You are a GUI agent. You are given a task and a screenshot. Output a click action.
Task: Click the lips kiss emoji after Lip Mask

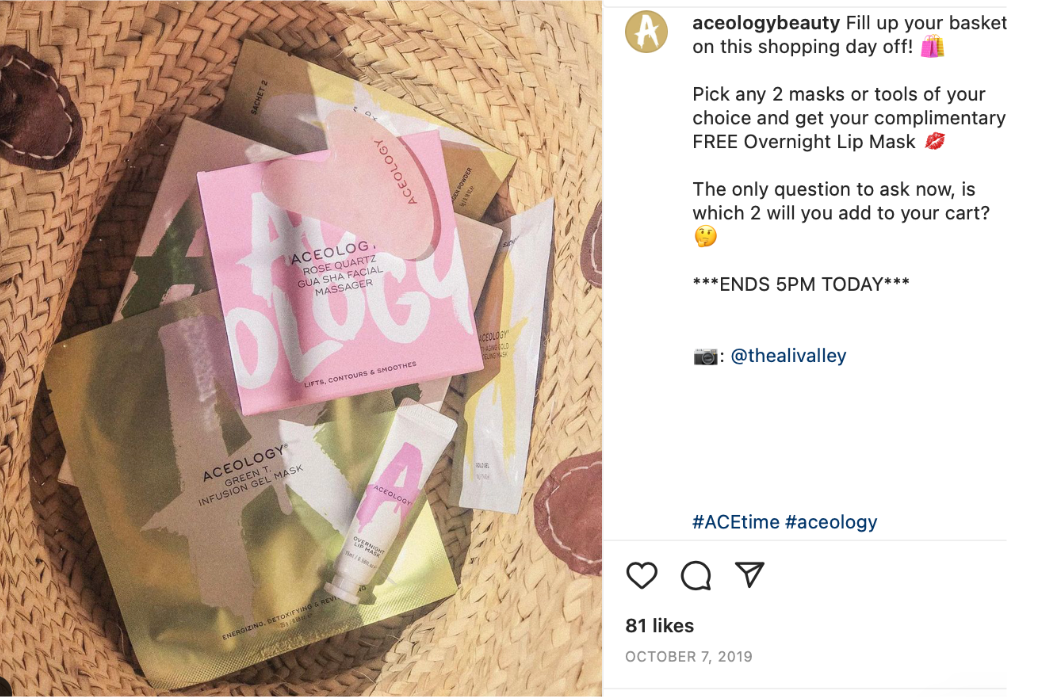coord(935,141)
